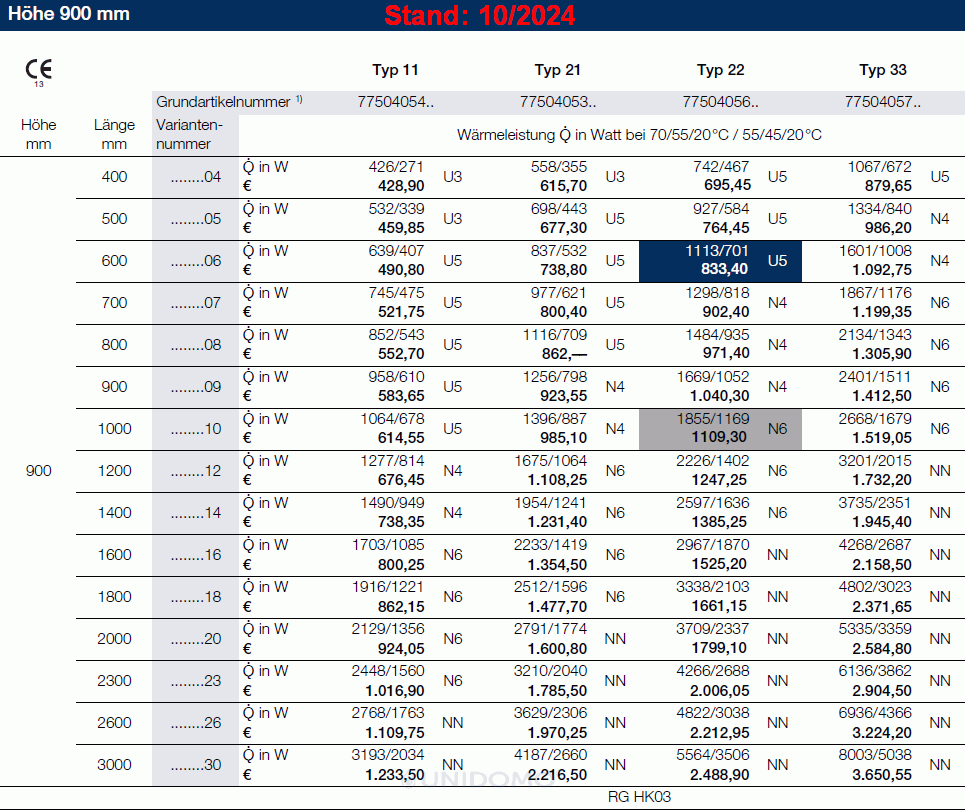The image size is (965, 810).
Task: Select the gray highlighted 1855/1169 cell
Action: tap(719, 429)
